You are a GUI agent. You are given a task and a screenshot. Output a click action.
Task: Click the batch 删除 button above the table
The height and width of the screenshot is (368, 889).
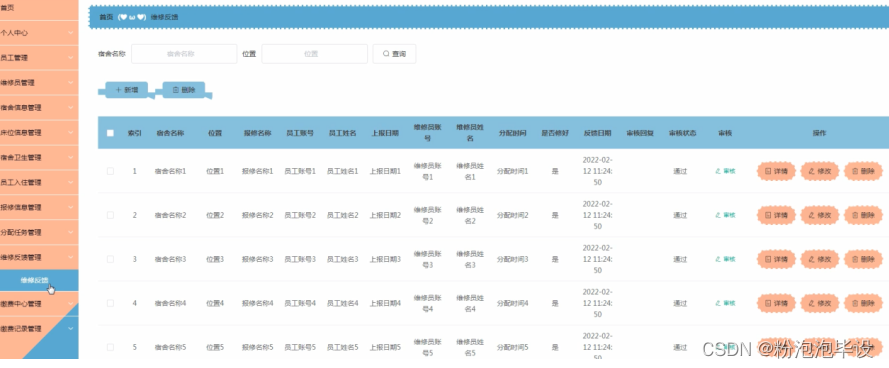184,90
